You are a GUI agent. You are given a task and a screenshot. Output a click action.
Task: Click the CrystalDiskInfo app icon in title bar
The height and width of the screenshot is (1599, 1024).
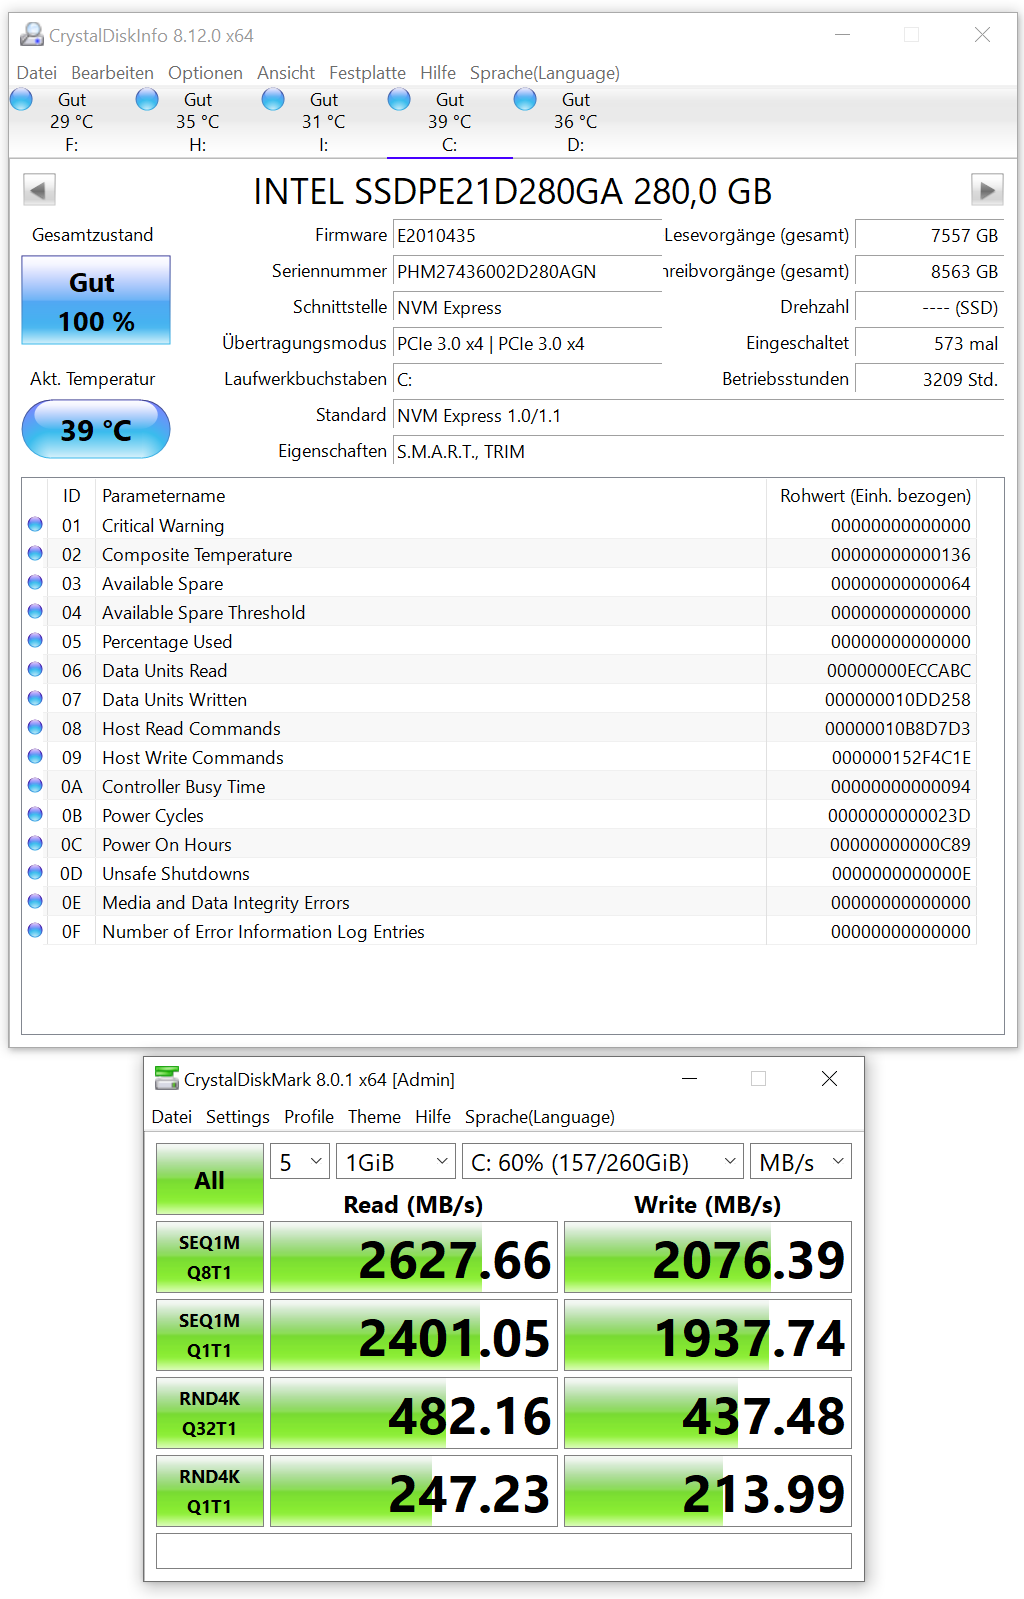tap(32, 35)
